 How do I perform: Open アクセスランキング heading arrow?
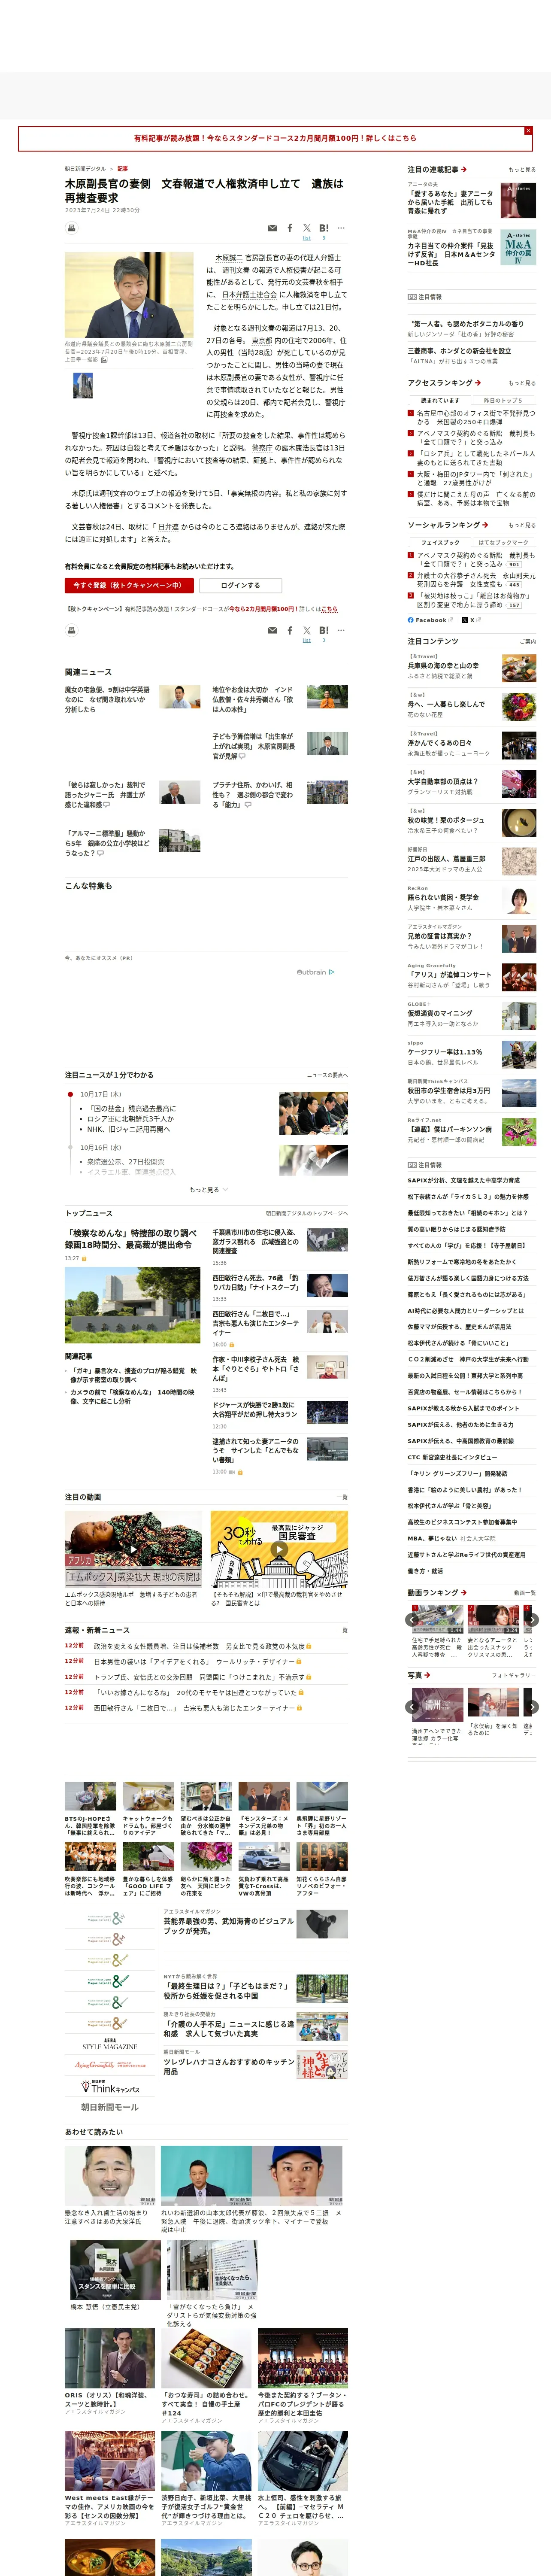click(x=444, y=382)
